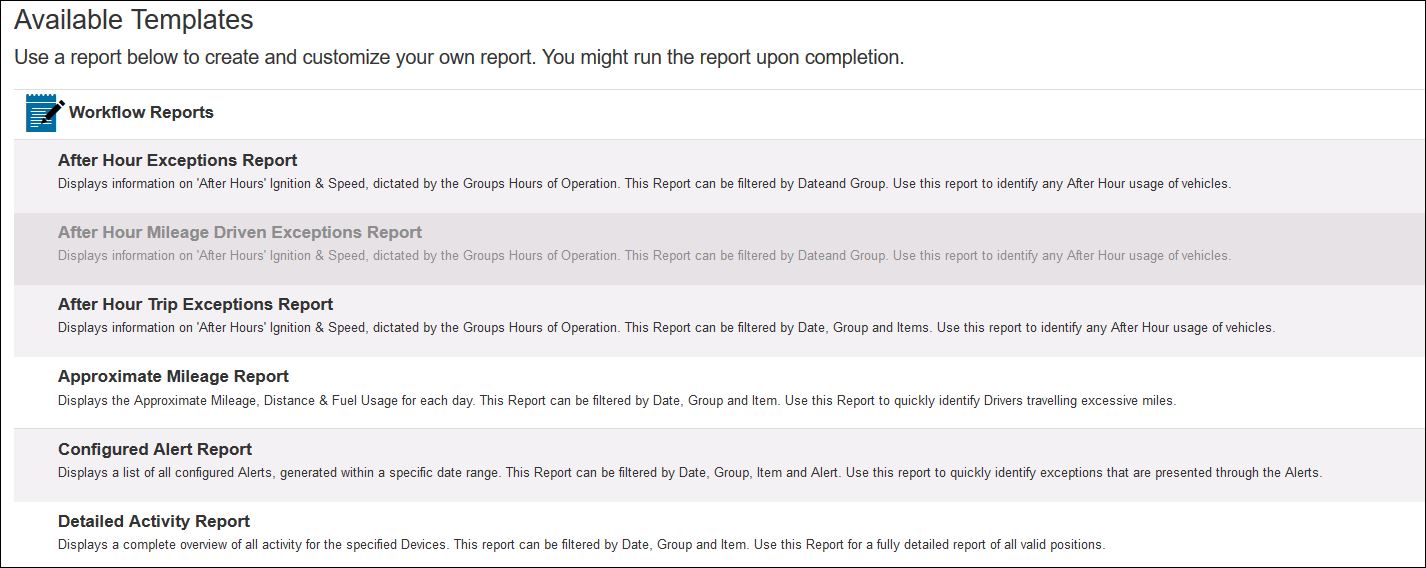Click the greyed description under After Hour Mileage Driven

[x=644, y=256]
